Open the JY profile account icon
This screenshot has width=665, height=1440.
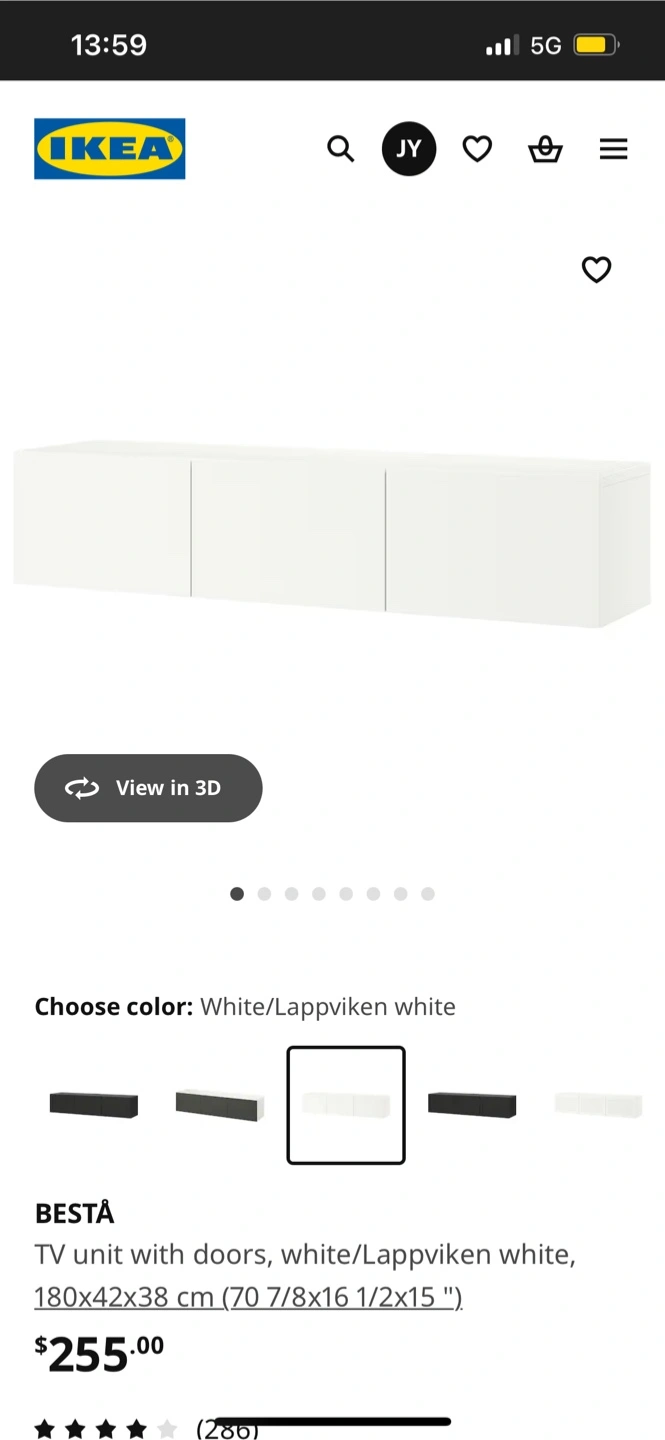[x=409, y=149]
